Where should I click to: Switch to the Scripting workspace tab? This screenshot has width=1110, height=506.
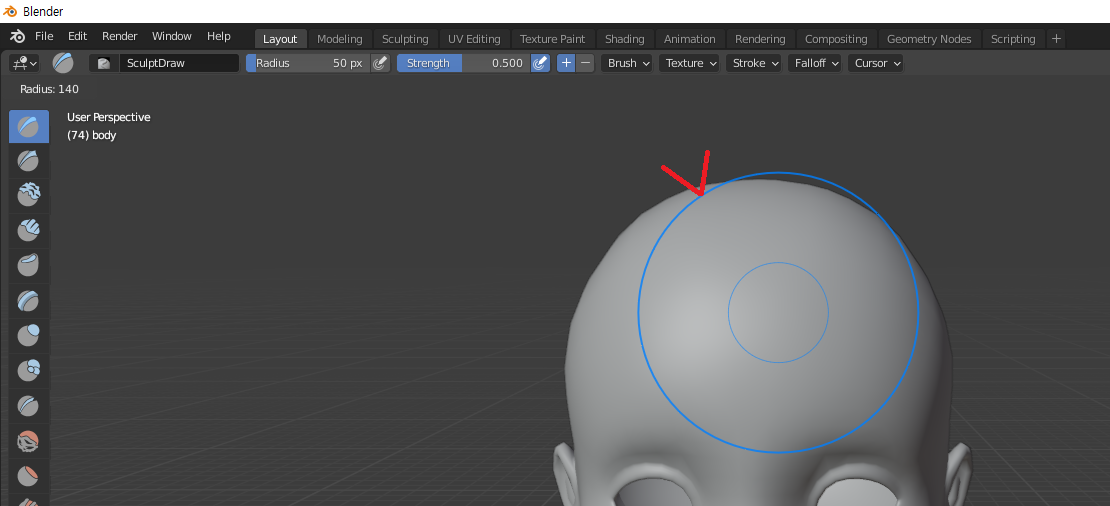[1013, 39]
